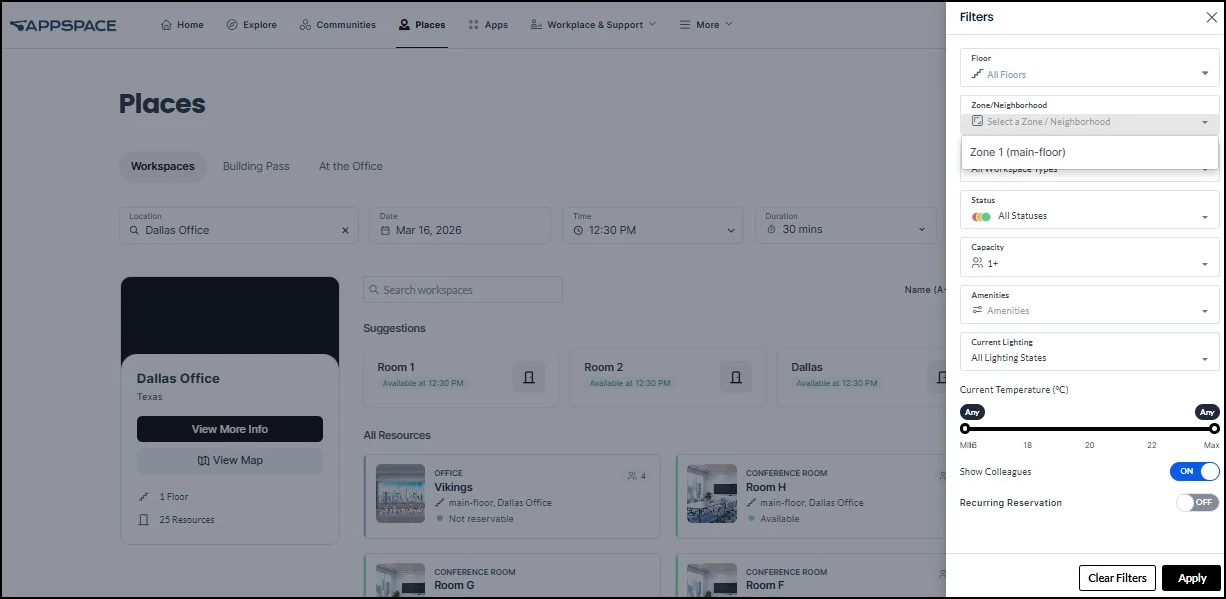
Task: Click View More Info button
Action: [x=230, y=429]
